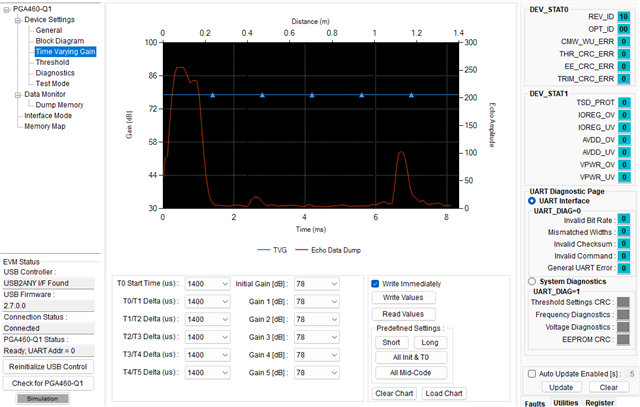640x407 pixels.
Task: Click the TVG legend line marker
Action: 264,250
